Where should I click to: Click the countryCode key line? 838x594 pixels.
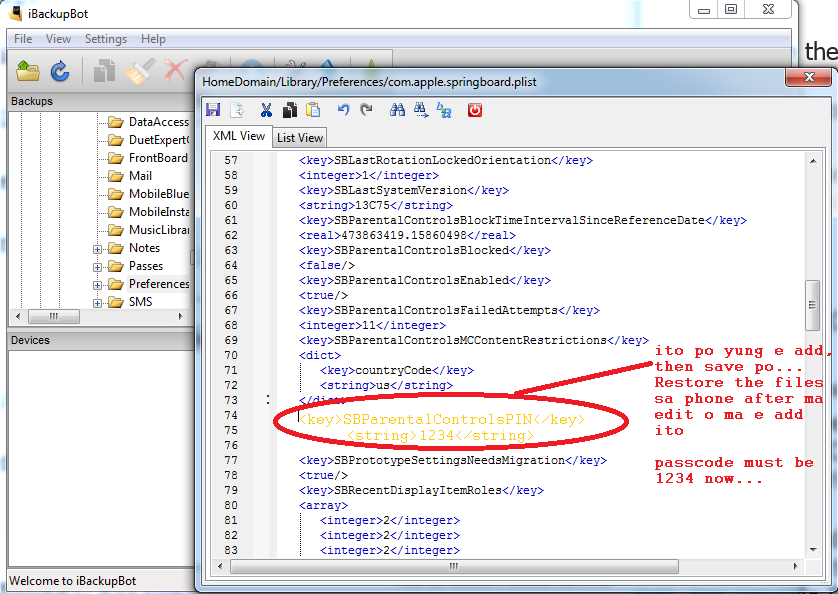pyautogui.click(x=397, y=370)
